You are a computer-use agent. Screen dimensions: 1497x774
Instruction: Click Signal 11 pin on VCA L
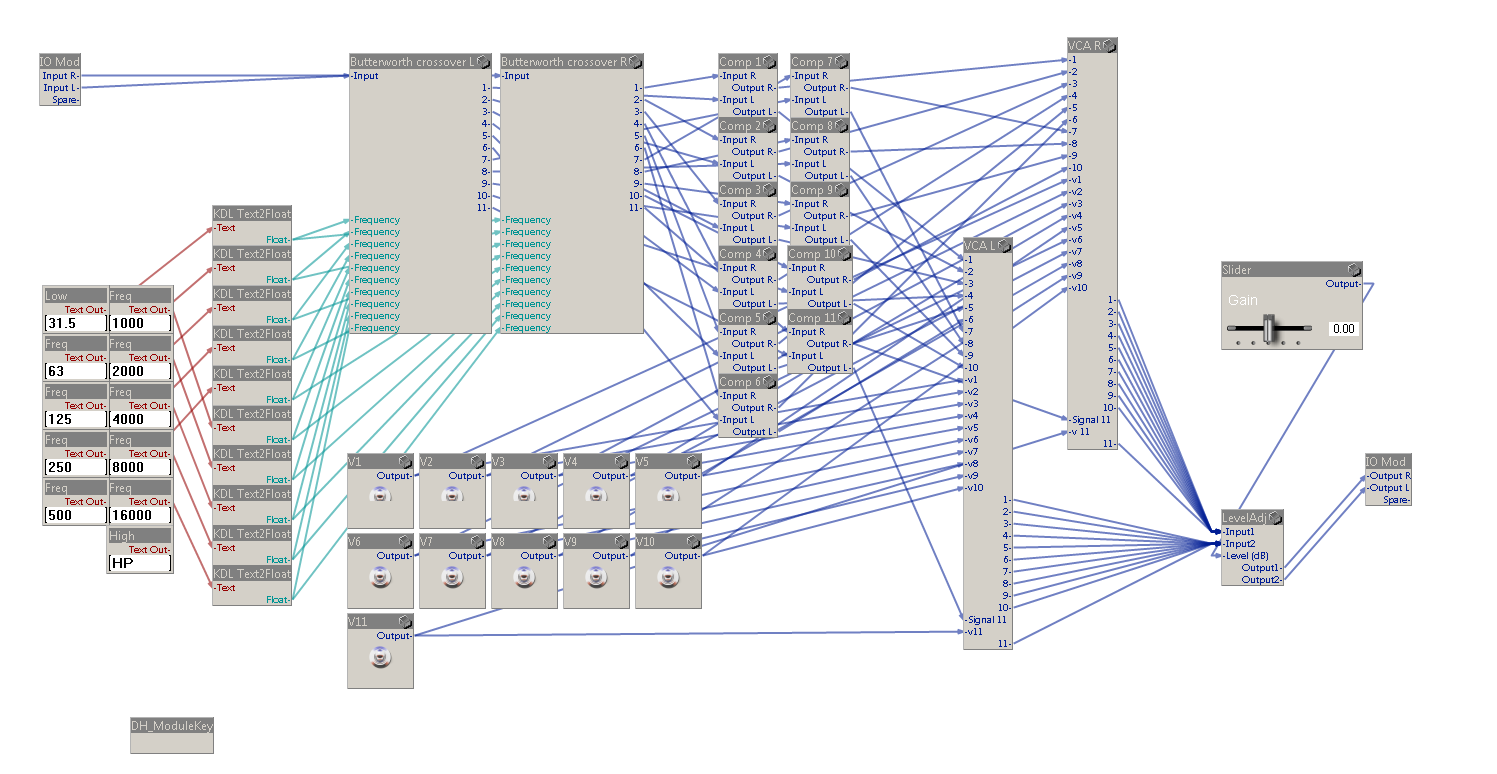point(987,620)
